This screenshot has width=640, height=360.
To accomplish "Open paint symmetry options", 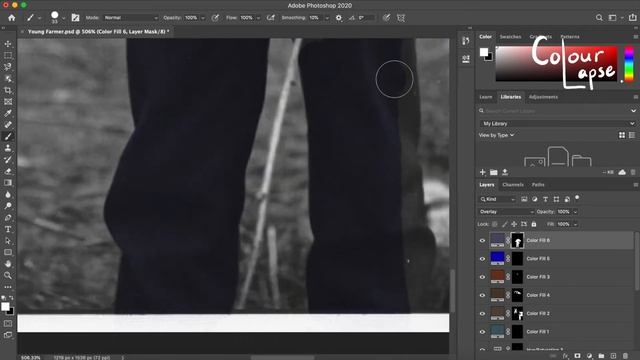I will click(401, 18).
